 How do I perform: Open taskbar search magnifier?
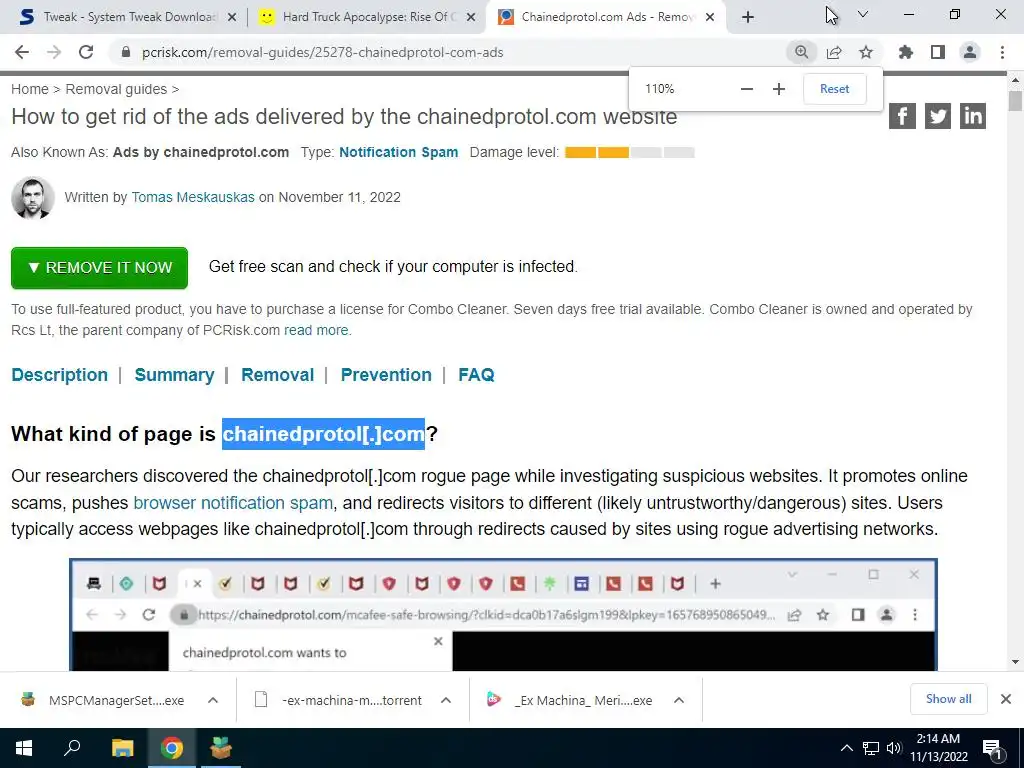pyautogui.click(x=72, y=748)
